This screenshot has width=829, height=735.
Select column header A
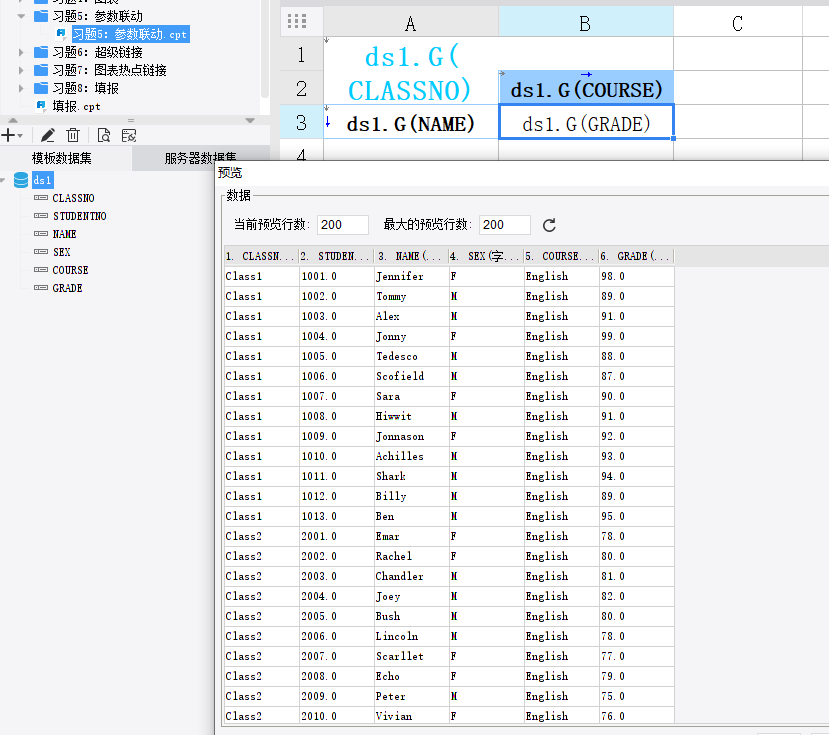click(x=411, y=23)
